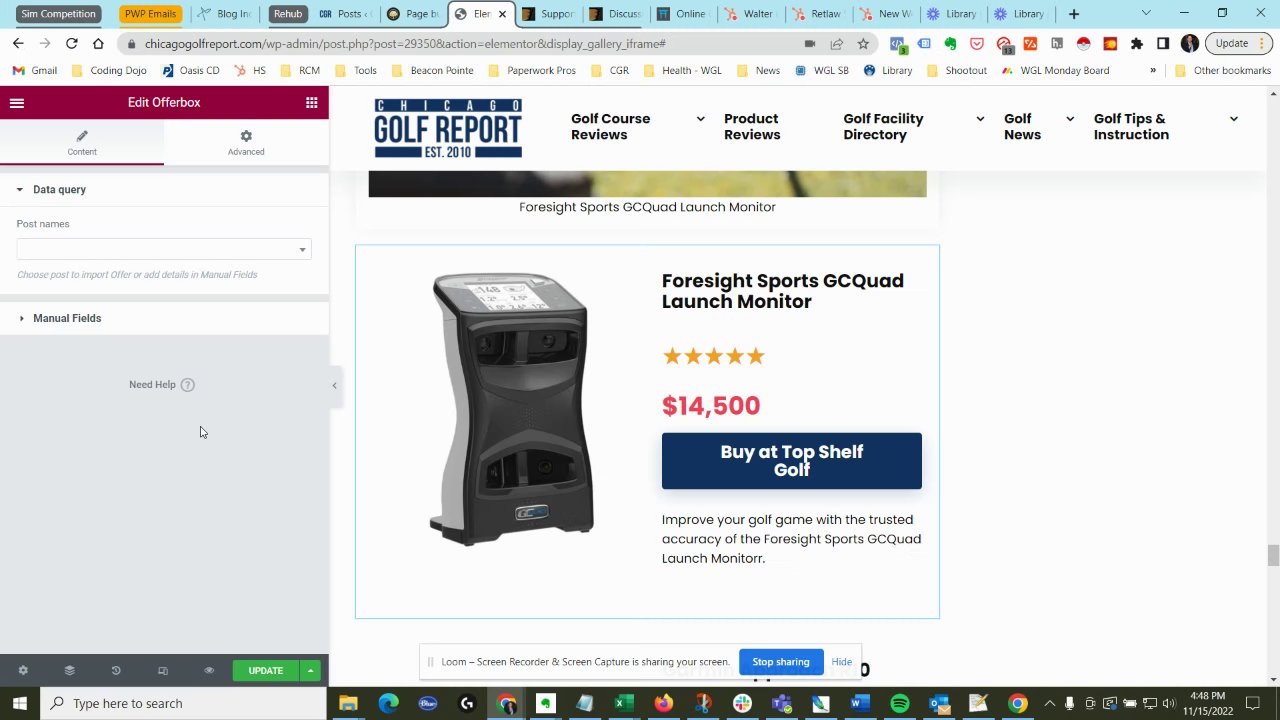Open Golf News menu item

click(x=1022, y=127)
